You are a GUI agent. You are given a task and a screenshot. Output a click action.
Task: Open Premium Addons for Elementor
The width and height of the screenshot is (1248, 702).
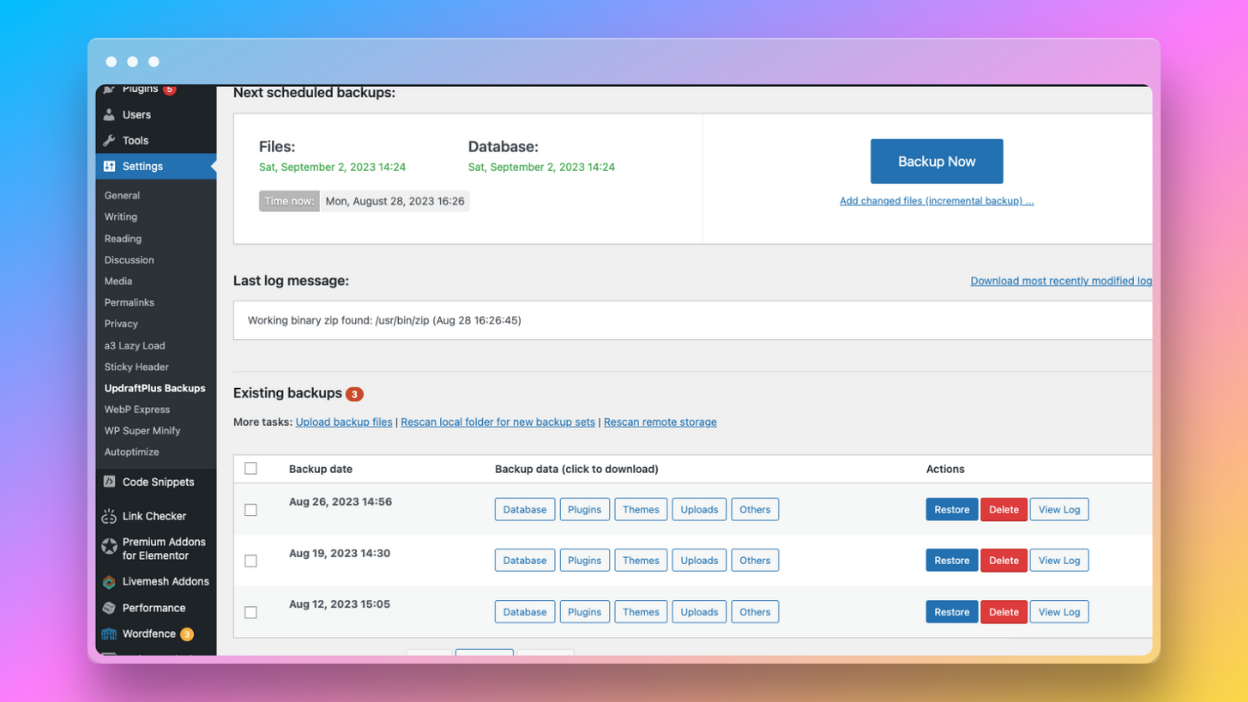110,548
